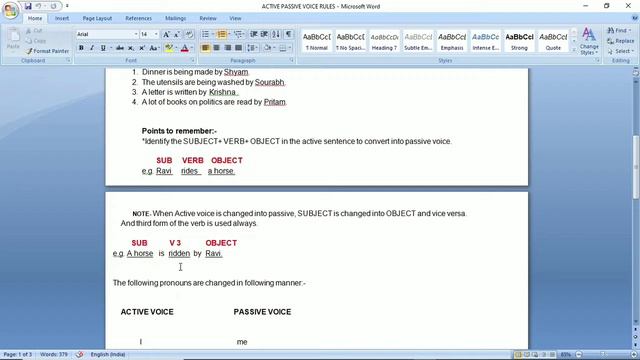Align text left
Image resolution: width=640 pixels, height=360 pixels.
(205, 48)
